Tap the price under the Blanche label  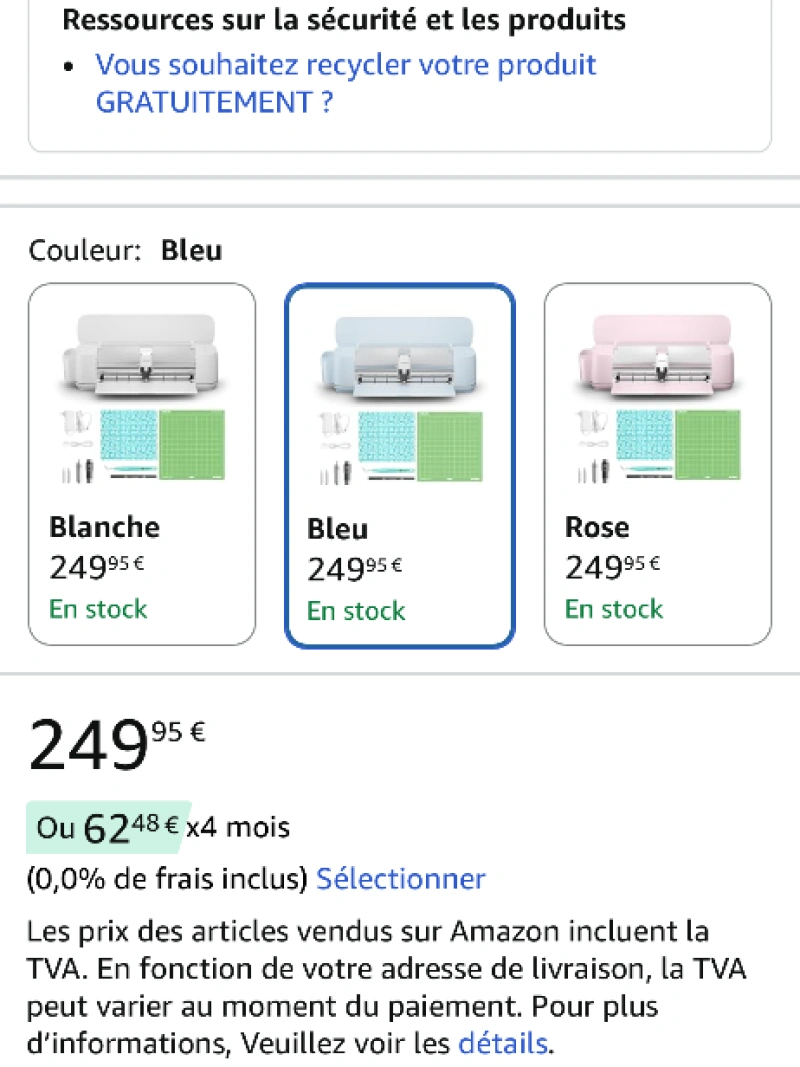(x=97, y=568)
